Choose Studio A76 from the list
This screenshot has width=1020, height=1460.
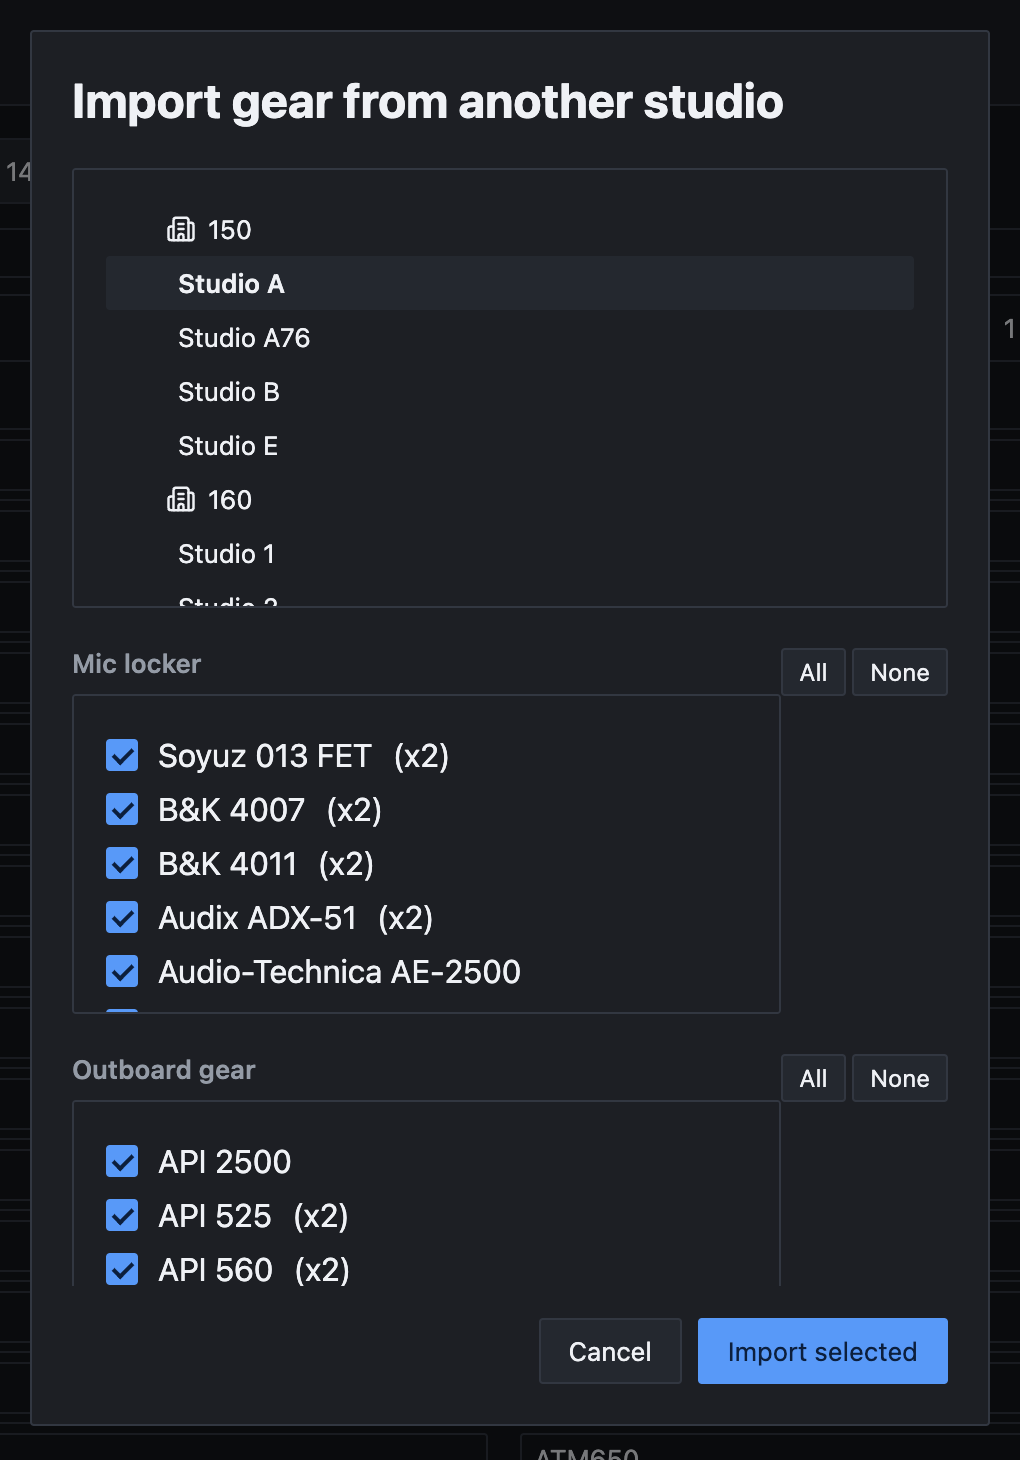pos(509,338)
